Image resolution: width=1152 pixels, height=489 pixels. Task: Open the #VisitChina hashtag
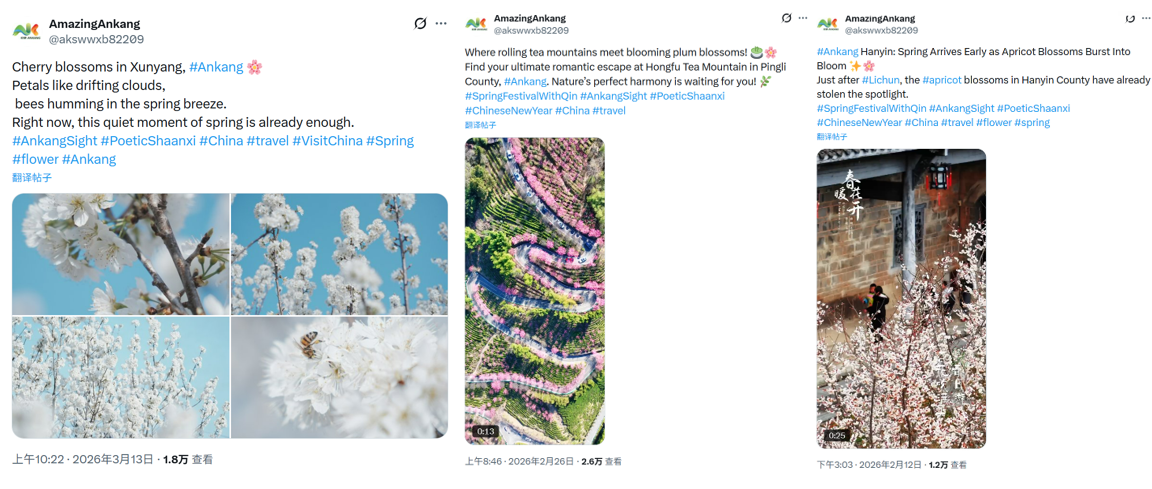(326, 141)
